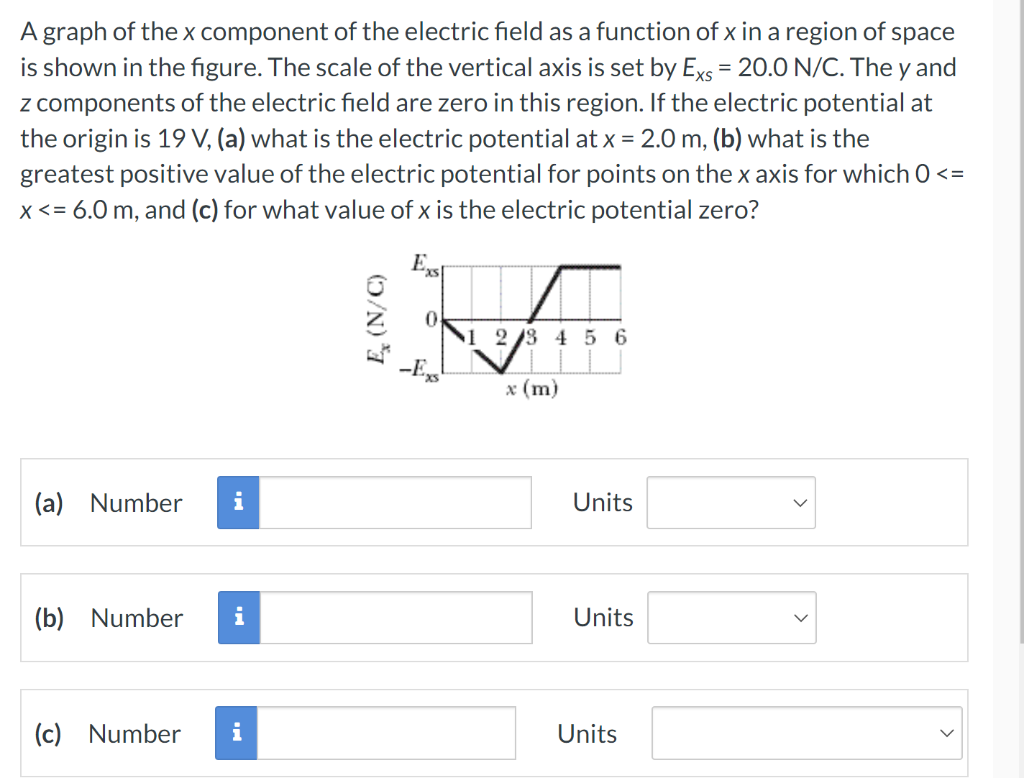Click the blue info icon beside answer (a)

(x=237, y=503)
